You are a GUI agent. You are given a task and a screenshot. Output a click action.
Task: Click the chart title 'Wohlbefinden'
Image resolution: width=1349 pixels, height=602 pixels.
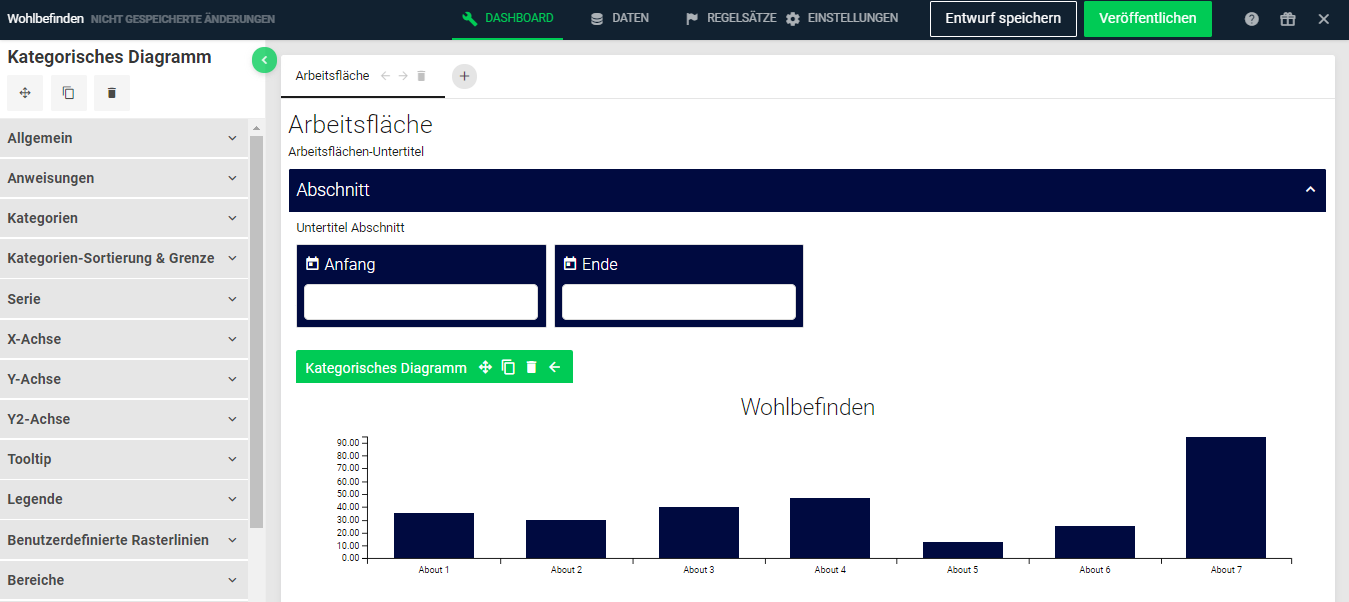808,407
